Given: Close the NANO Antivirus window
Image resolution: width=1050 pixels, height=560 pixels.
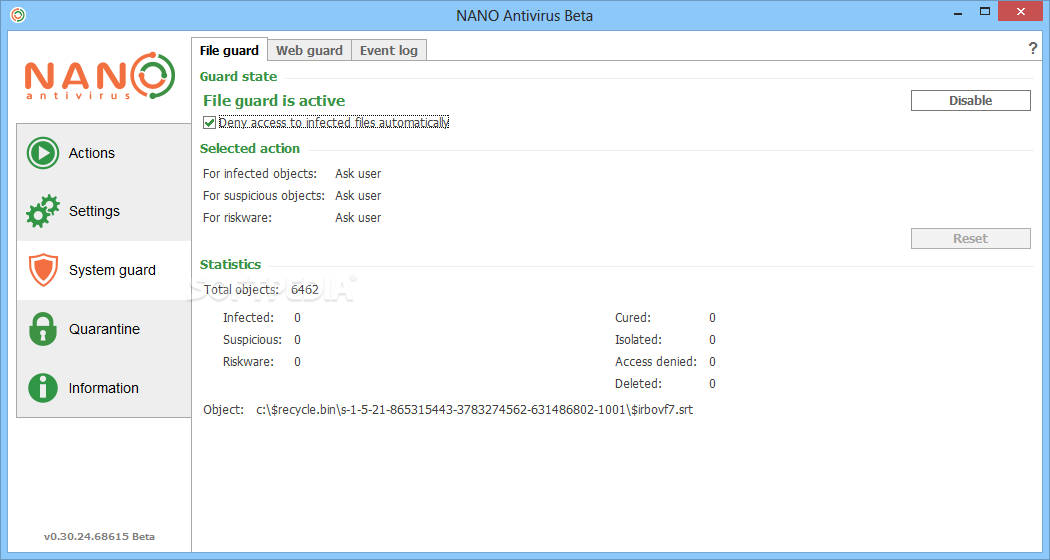Looking at the screenshot, I should 1022,11.
